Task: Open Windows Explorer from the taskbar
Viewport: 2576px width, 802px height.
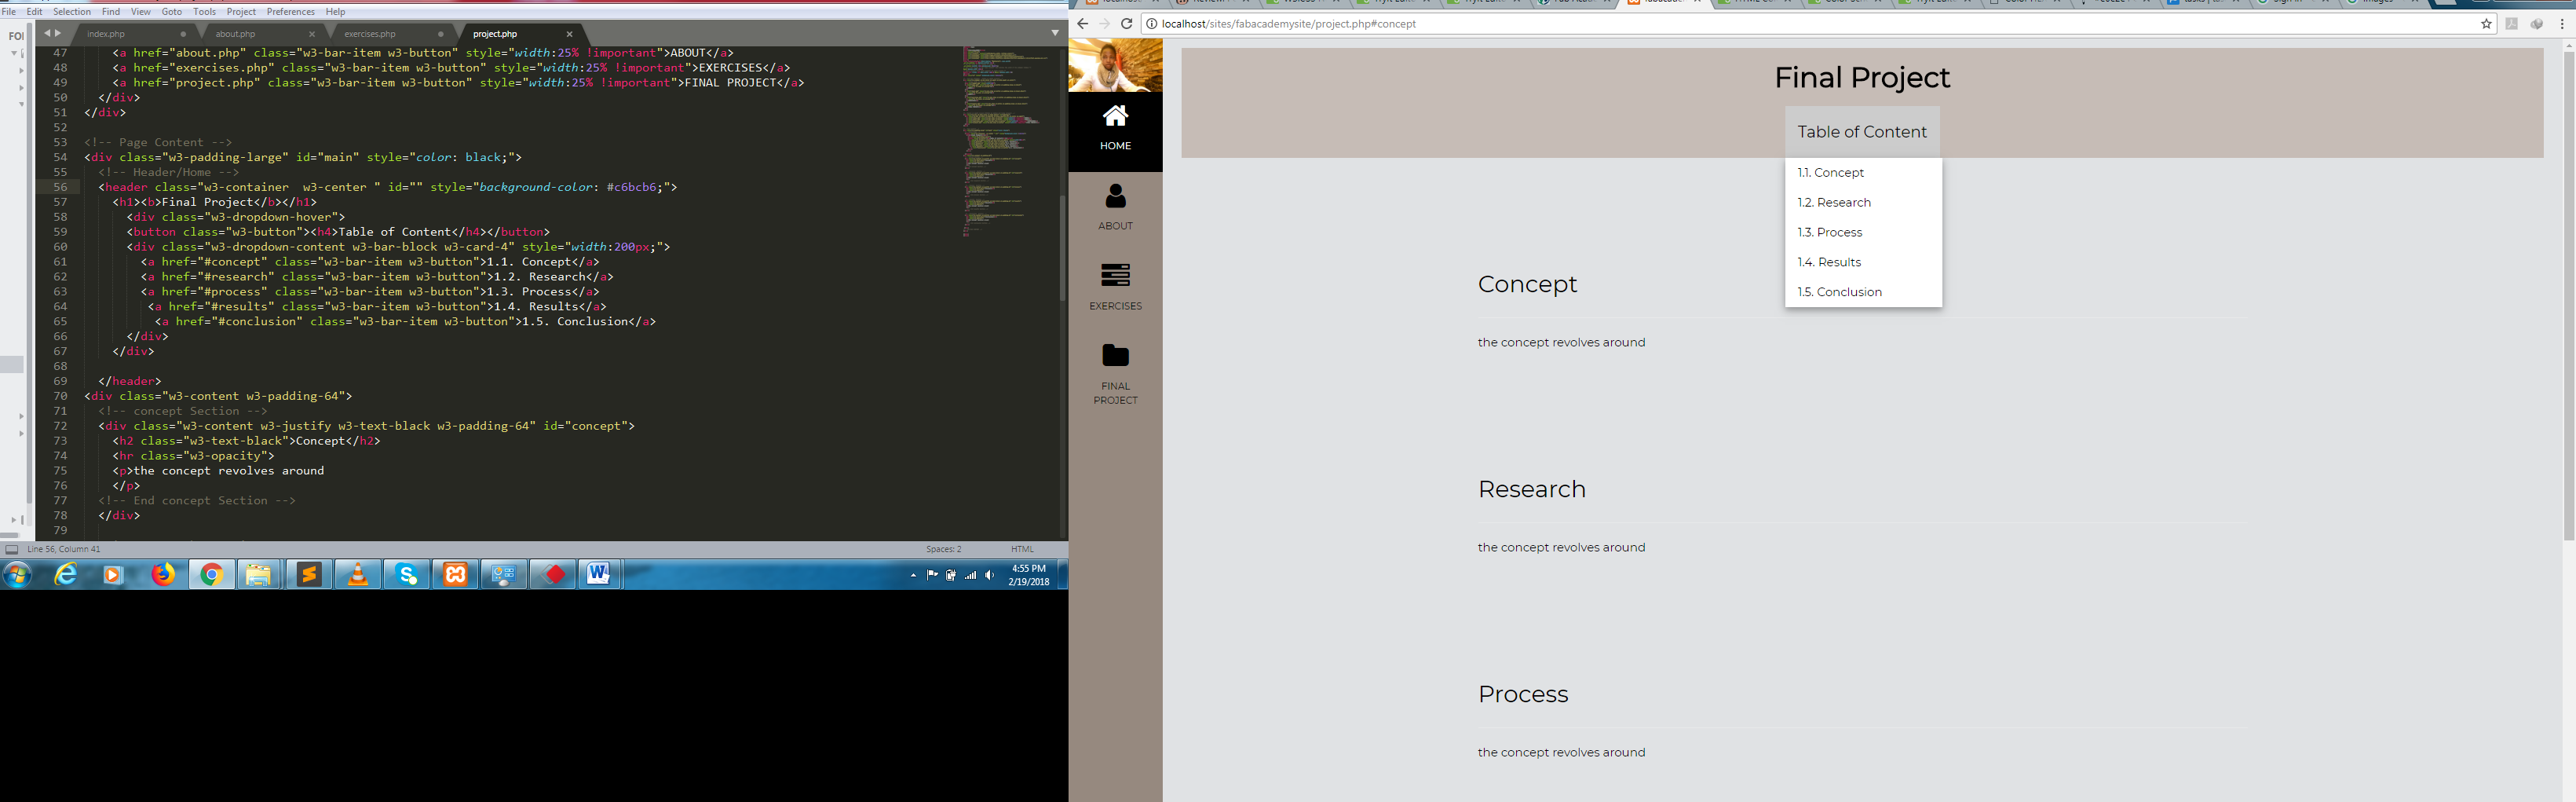Action: click(x=259, y=575)
